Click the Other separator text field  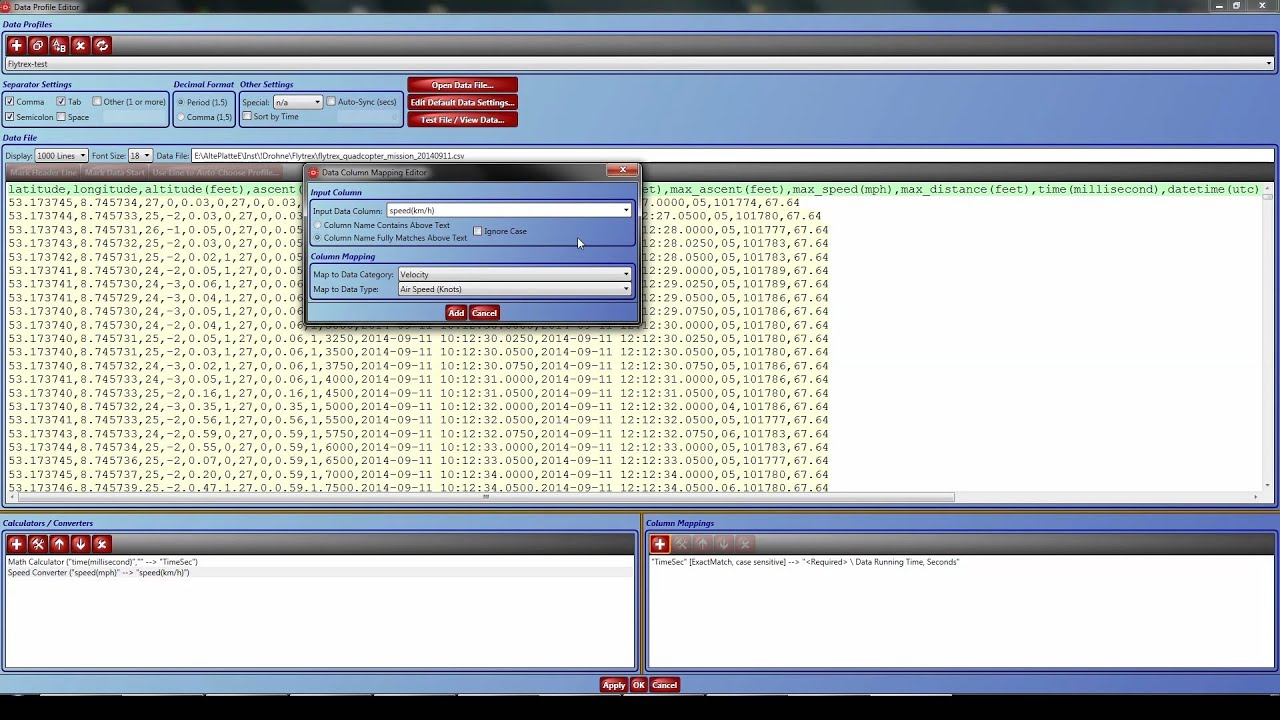pyautogui.click(x=135, y=117)
